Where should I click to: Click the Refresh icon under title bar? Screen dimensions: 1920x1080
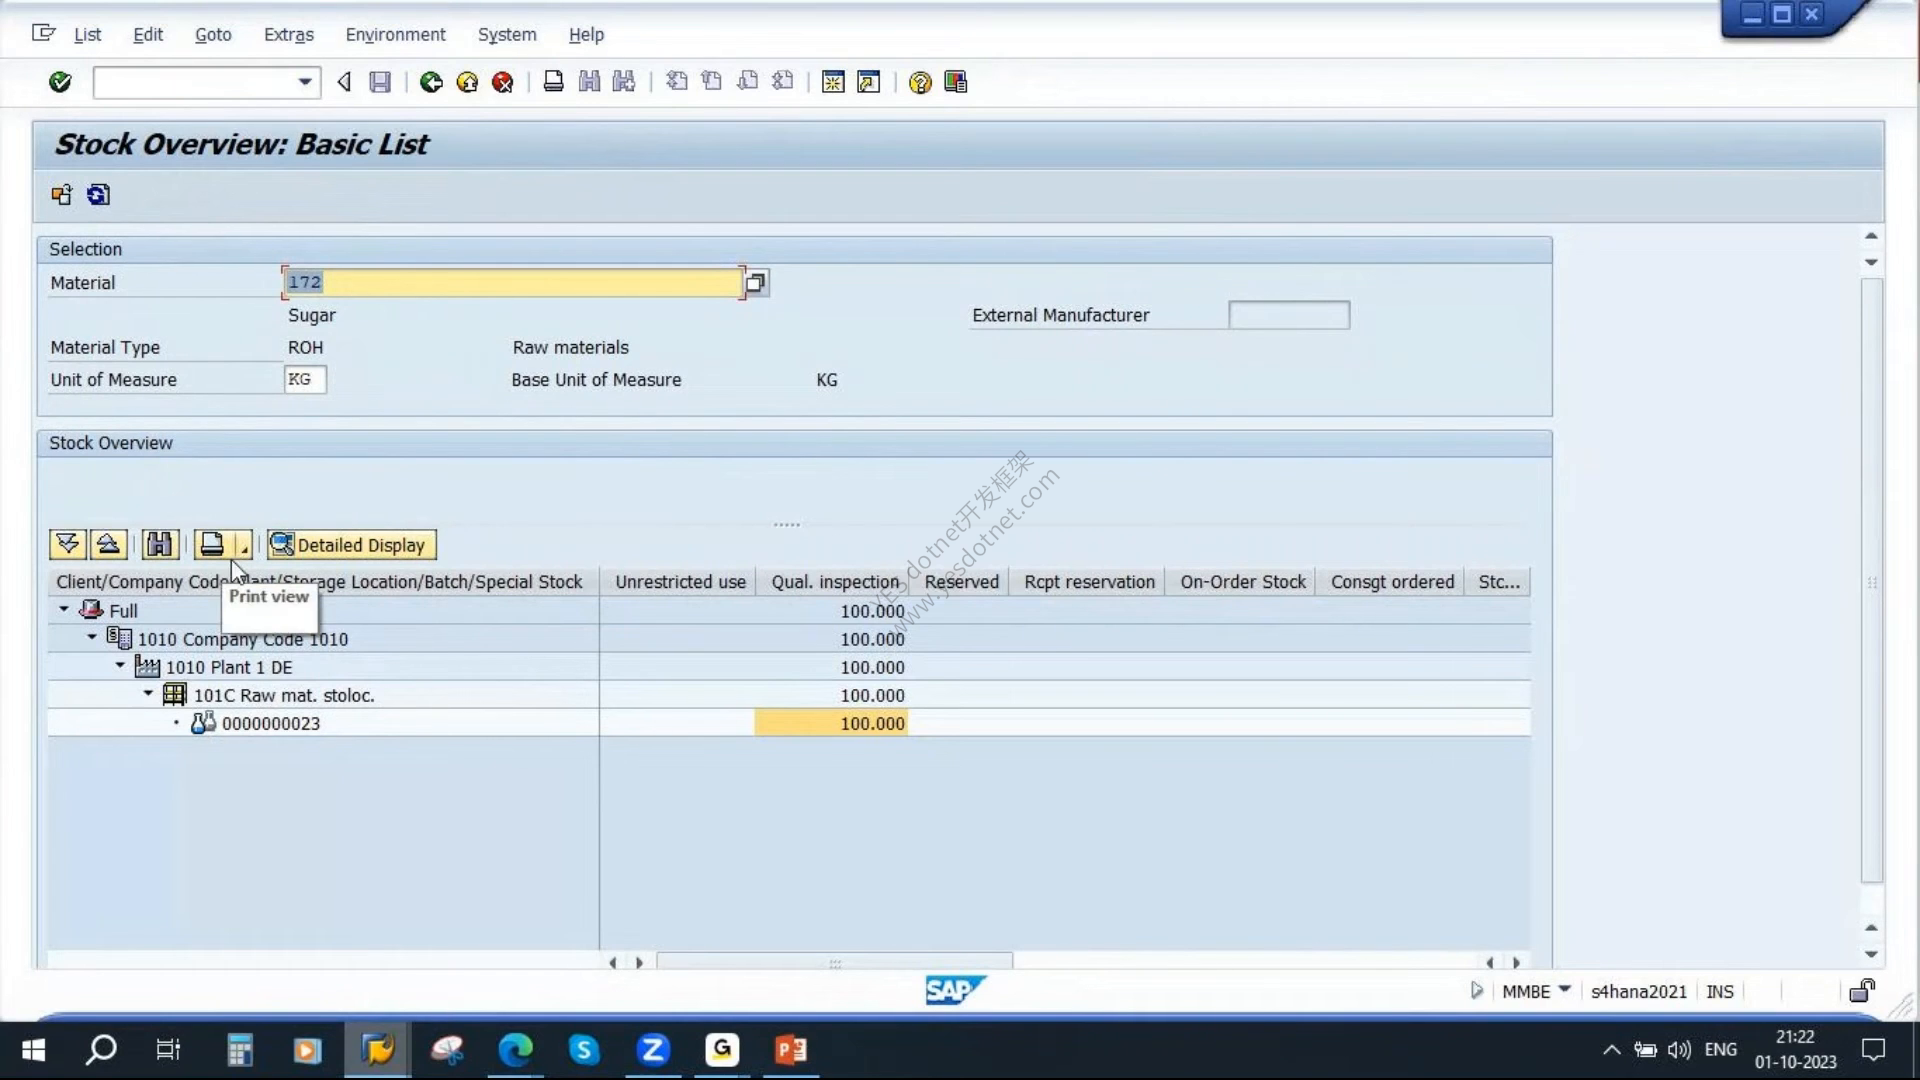(x=98, y=195)
